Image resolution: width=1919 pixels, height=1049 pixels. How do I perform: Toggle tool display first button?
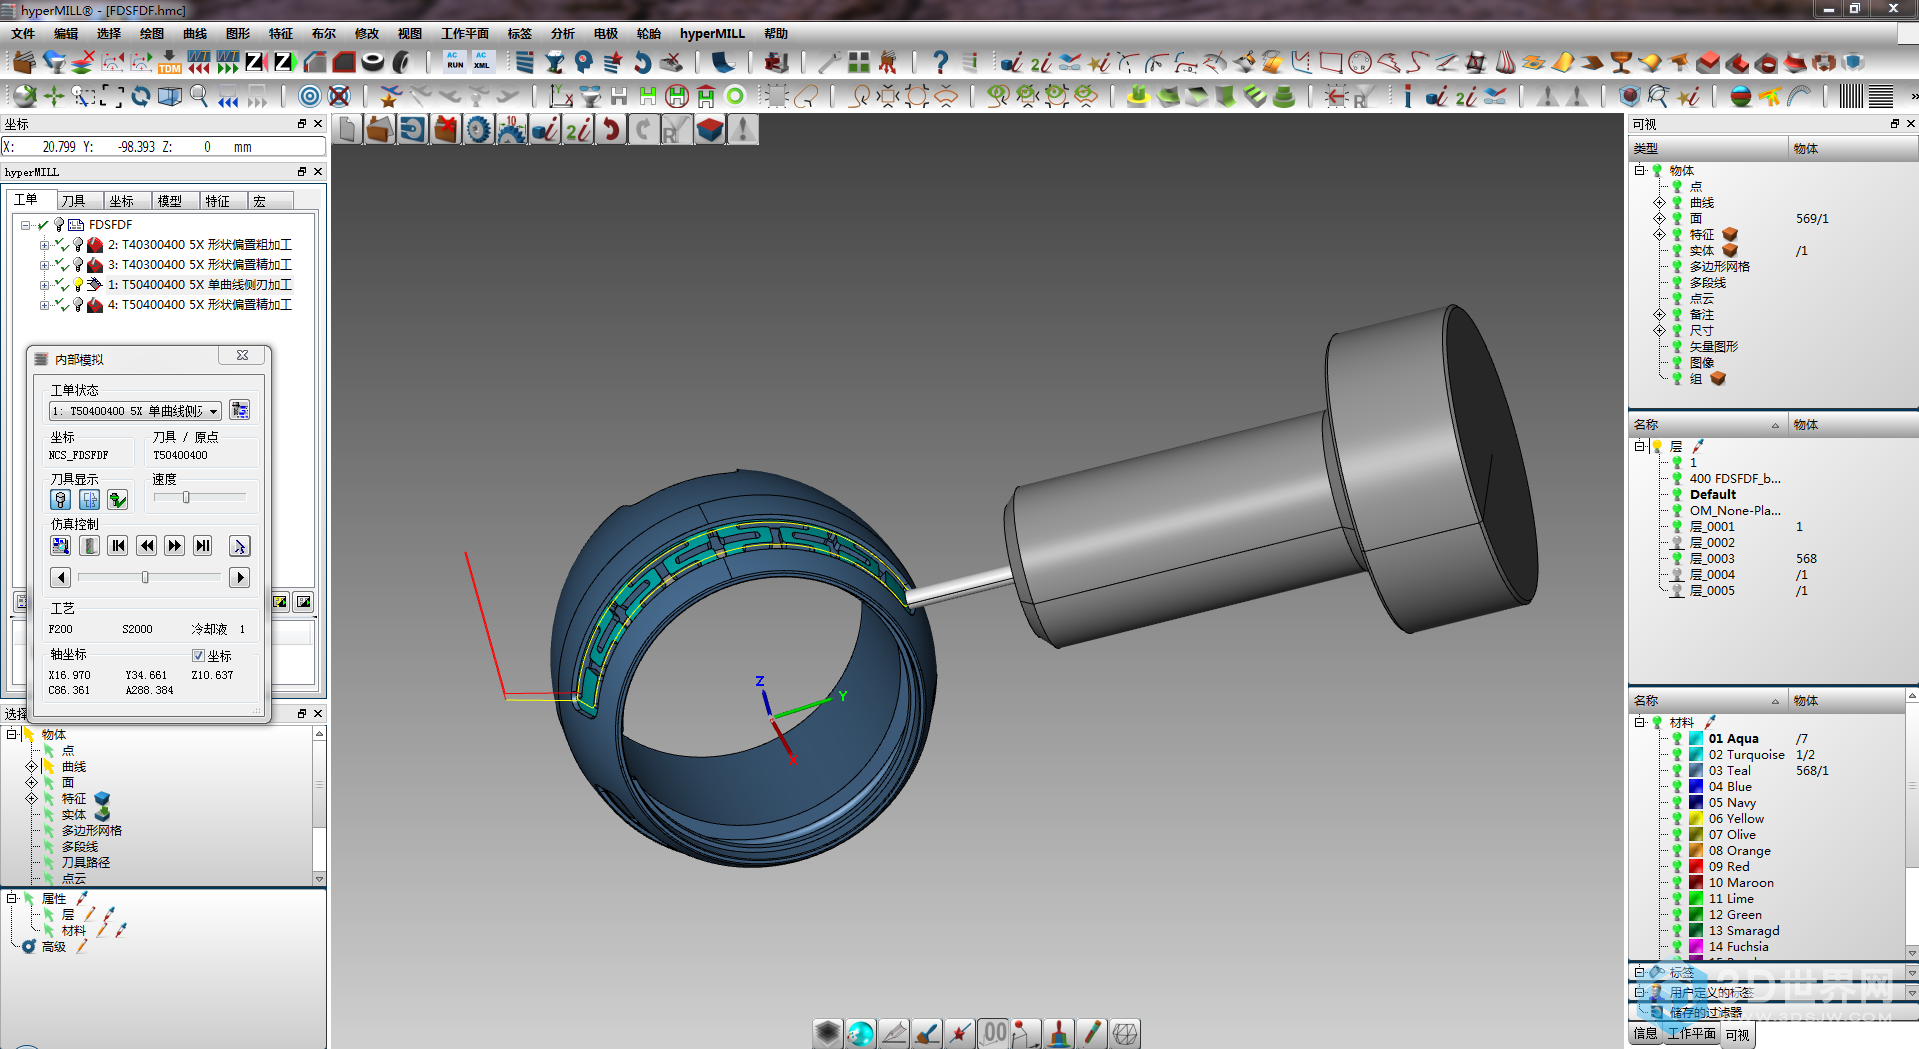click(60, 499)
